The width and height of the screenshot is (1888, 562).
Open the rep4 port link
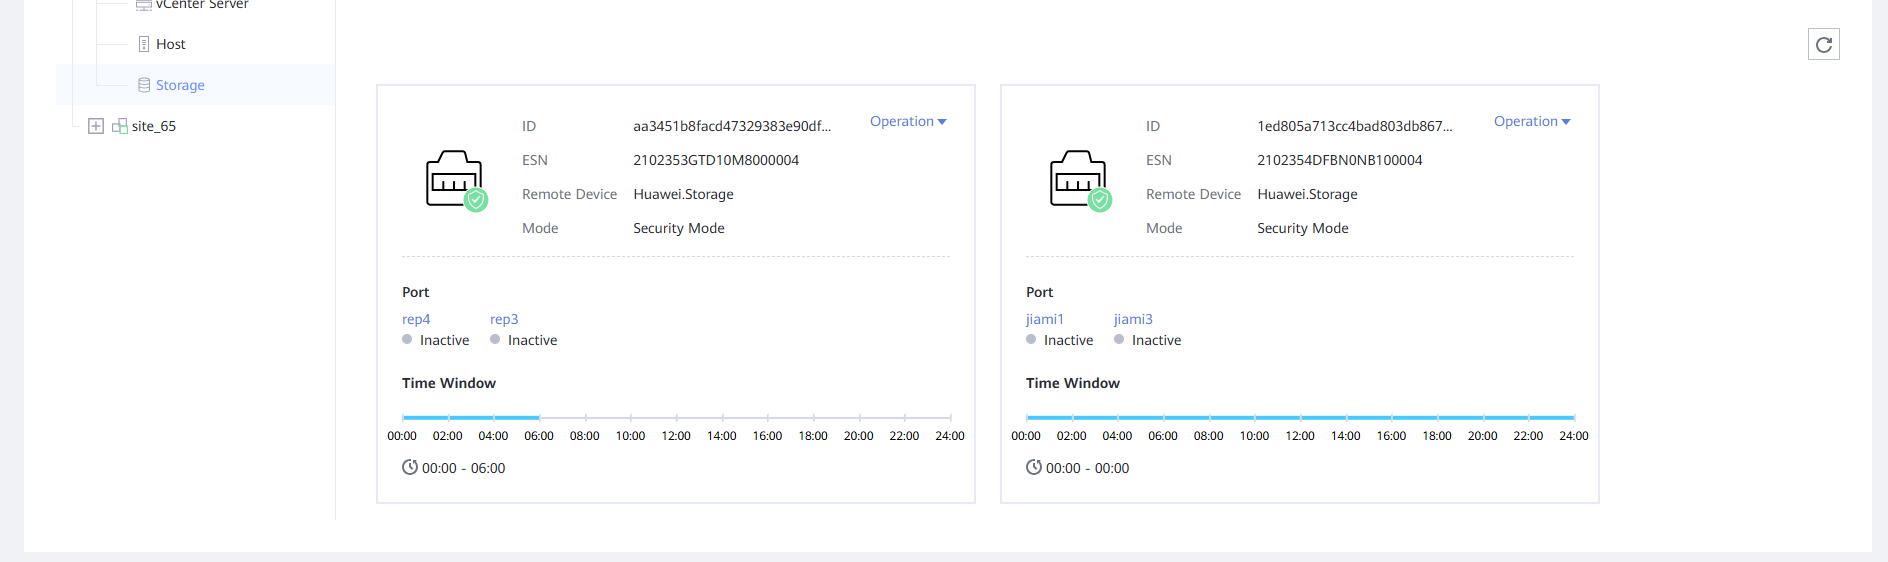click(x=416, y=319)
